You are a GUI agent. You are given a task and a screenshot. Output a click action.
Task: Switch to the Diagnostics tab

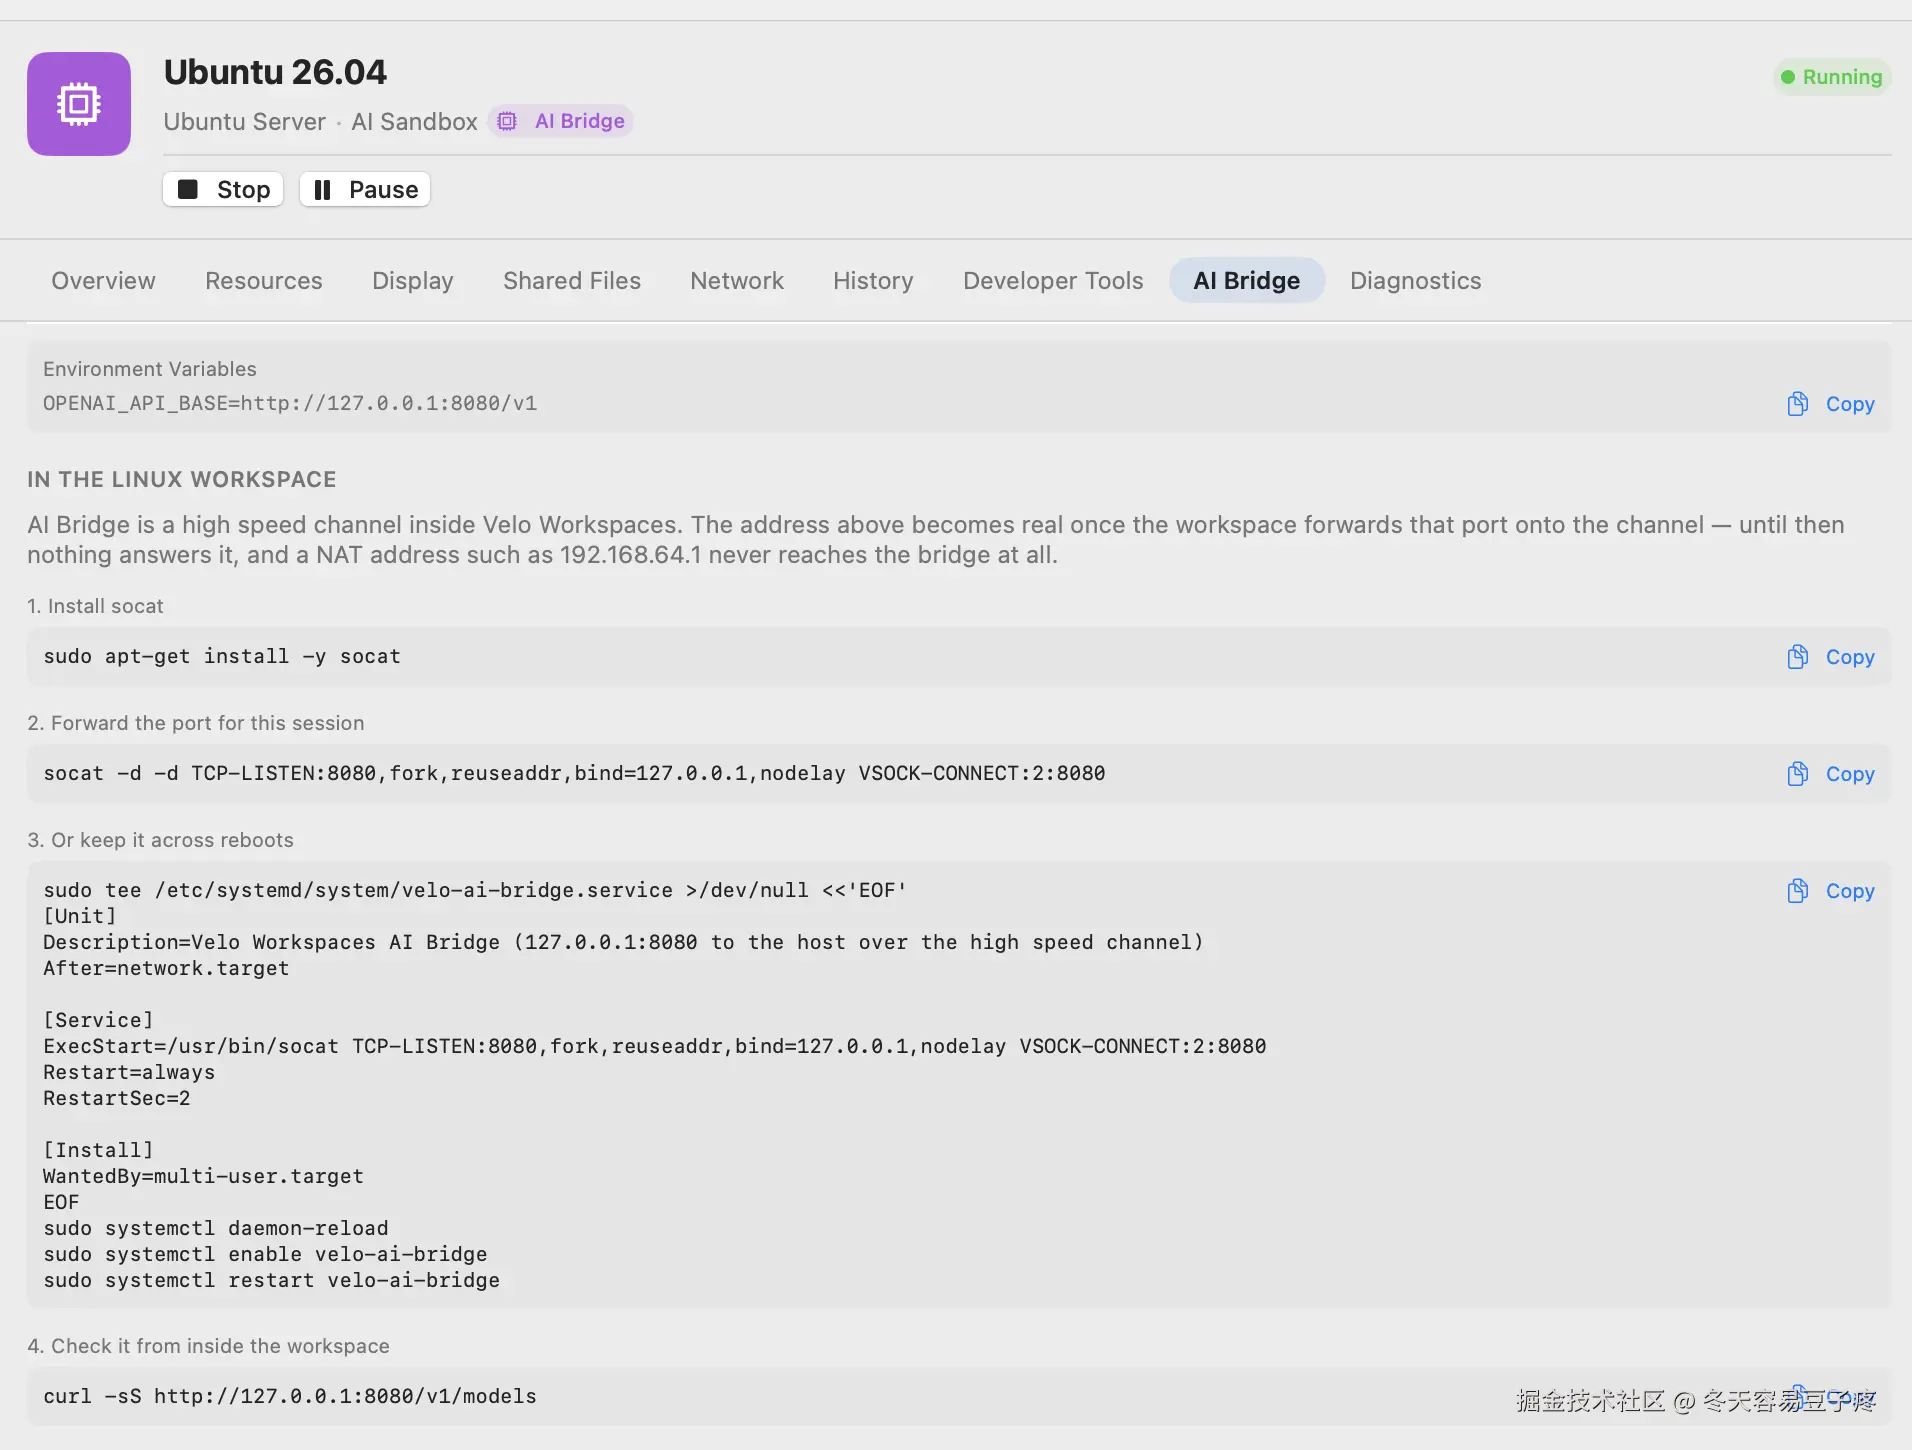1416,281
